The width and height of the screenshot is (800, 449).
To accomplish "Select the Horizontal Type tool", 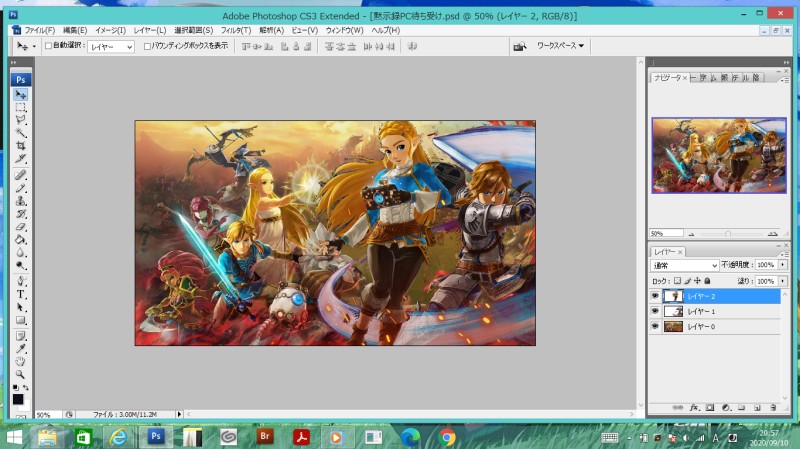I will click(x=20, y=295).
